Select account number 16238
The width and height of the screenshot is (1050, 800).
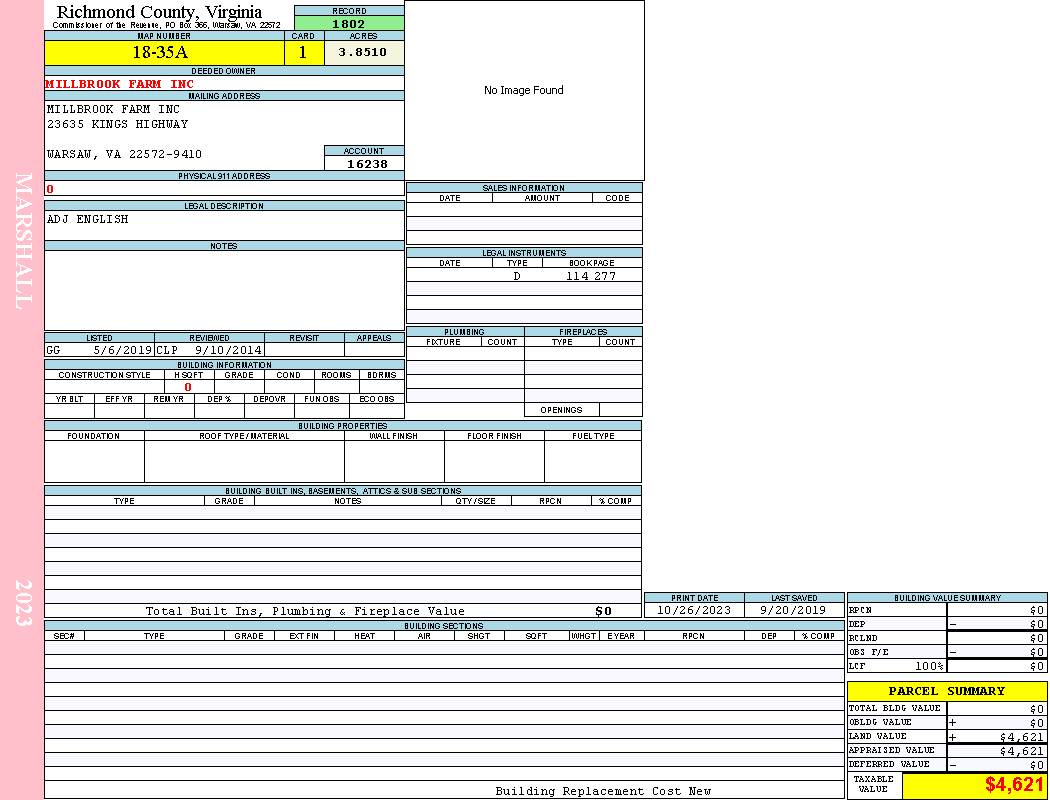[x=367, y=163]
